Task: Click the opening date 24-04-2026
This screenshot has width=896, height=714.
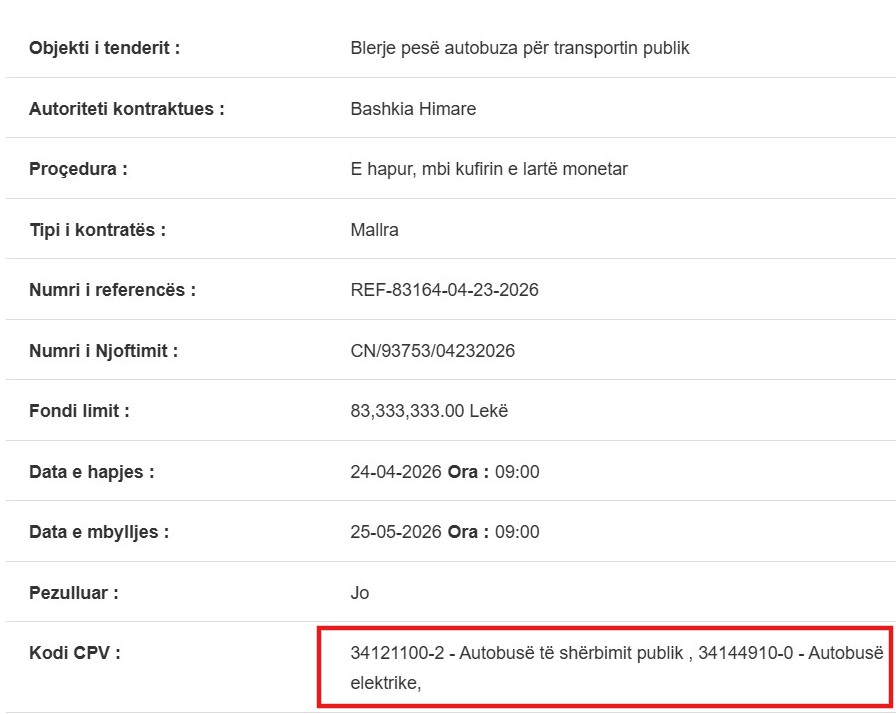Action: pos(396,472)
